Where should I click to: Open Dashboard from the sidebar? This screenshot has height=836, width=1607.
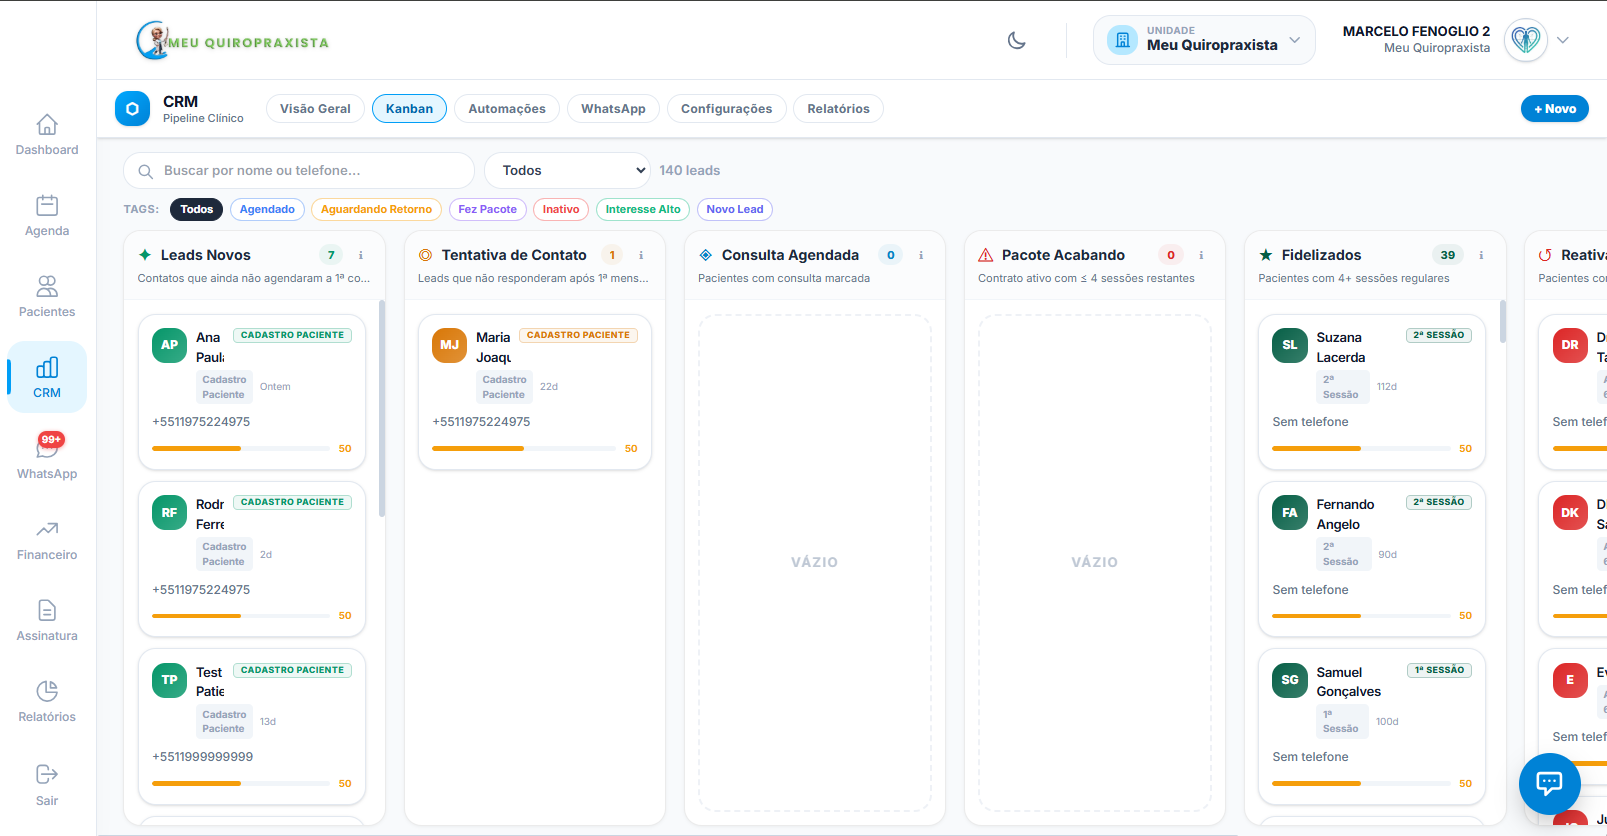[x=47, y=135]
